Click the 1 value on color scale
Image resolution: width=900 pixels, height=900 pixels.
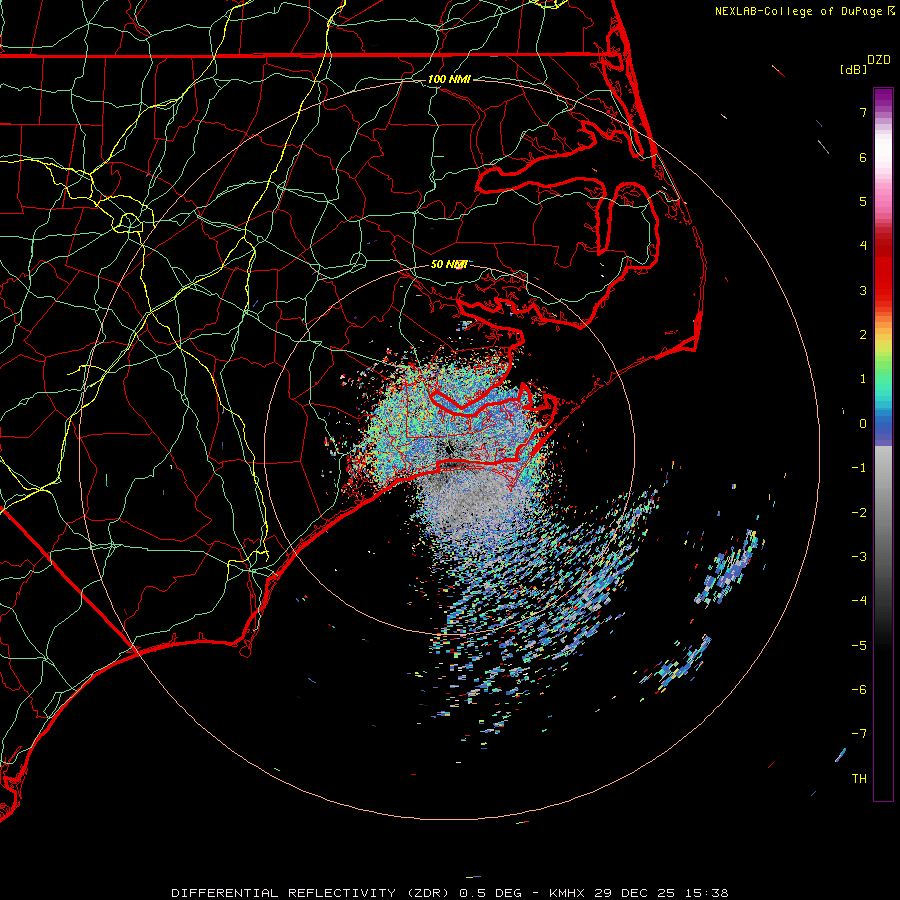pos(863,379)
